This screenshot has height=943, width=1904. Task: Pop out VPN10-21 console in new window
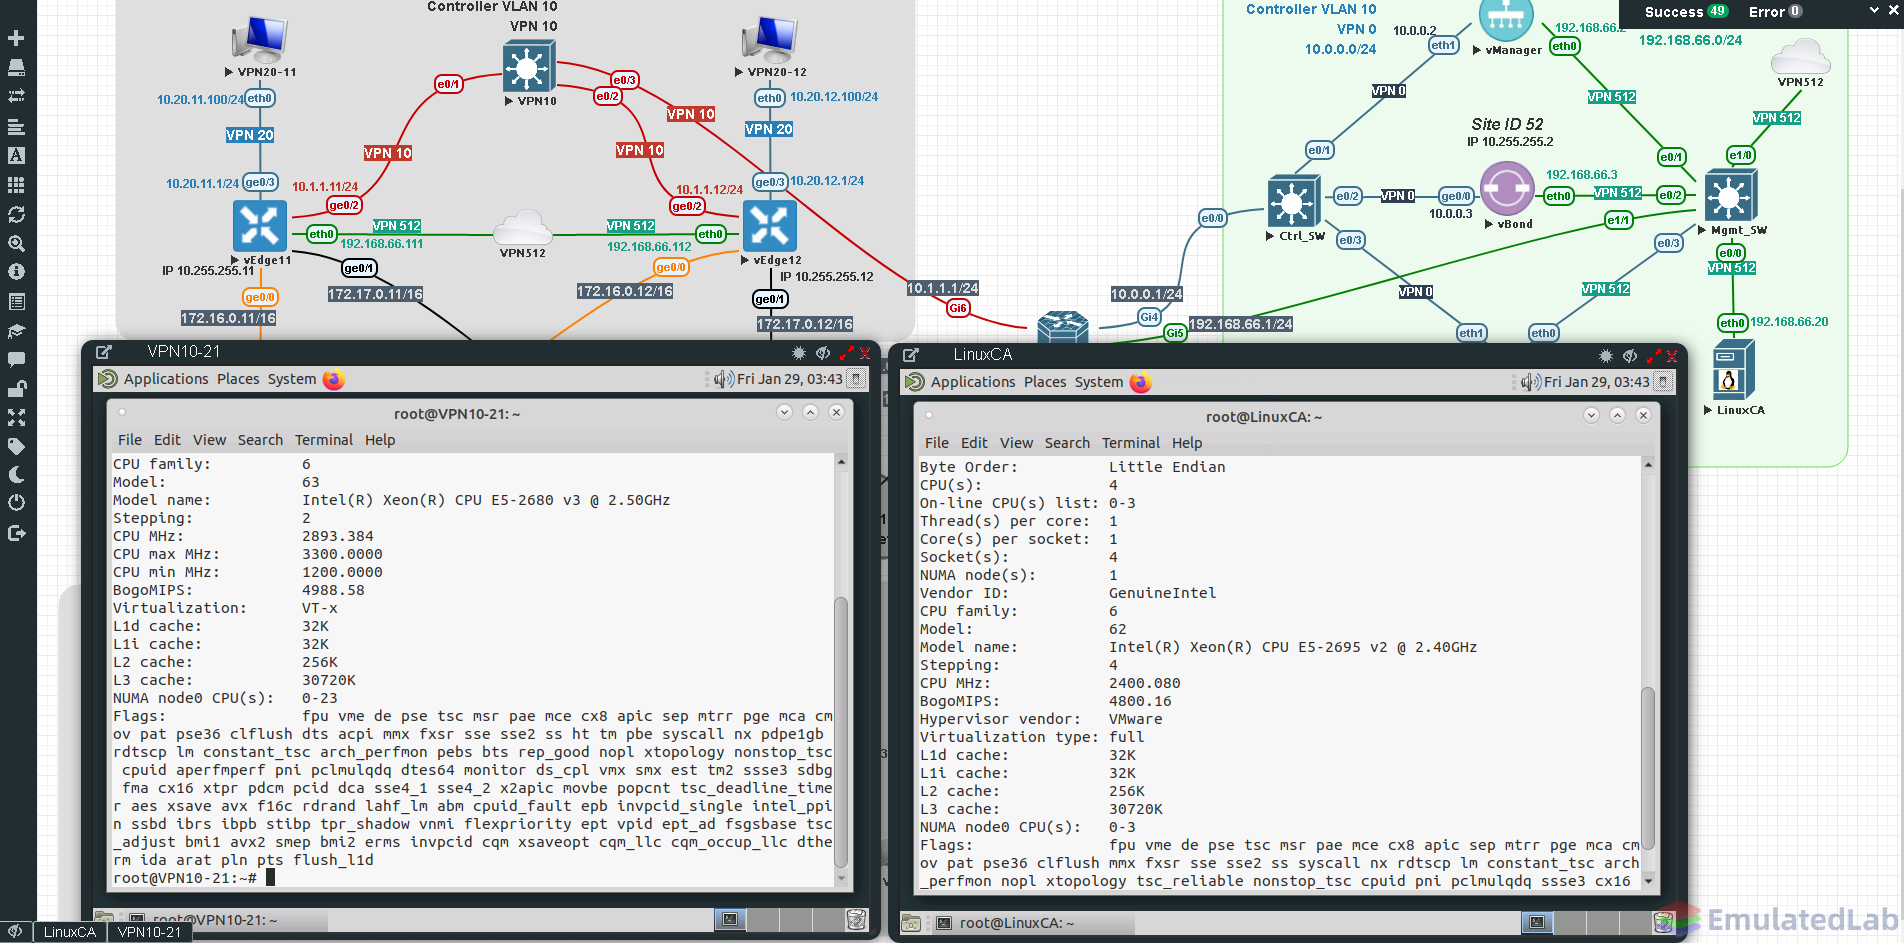[x=103, y=352]
